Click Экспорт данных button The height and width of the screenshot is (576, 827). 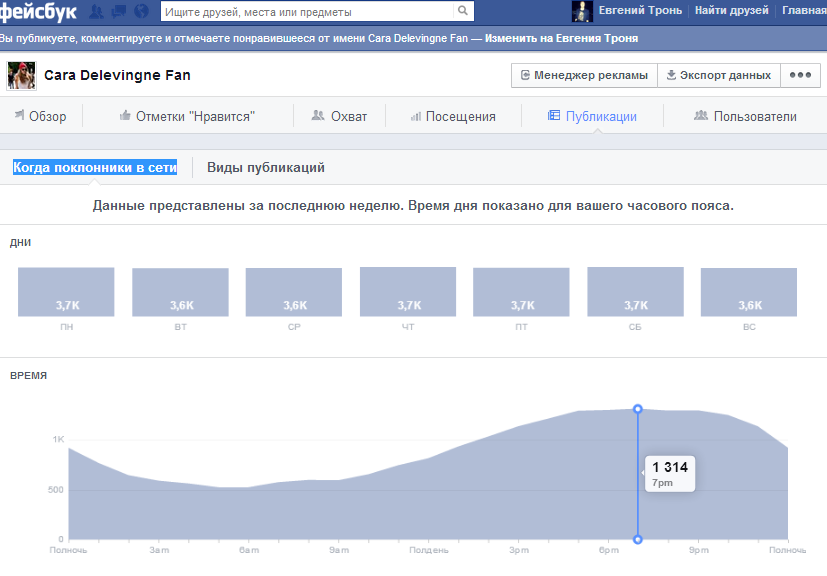pos(718,75)
